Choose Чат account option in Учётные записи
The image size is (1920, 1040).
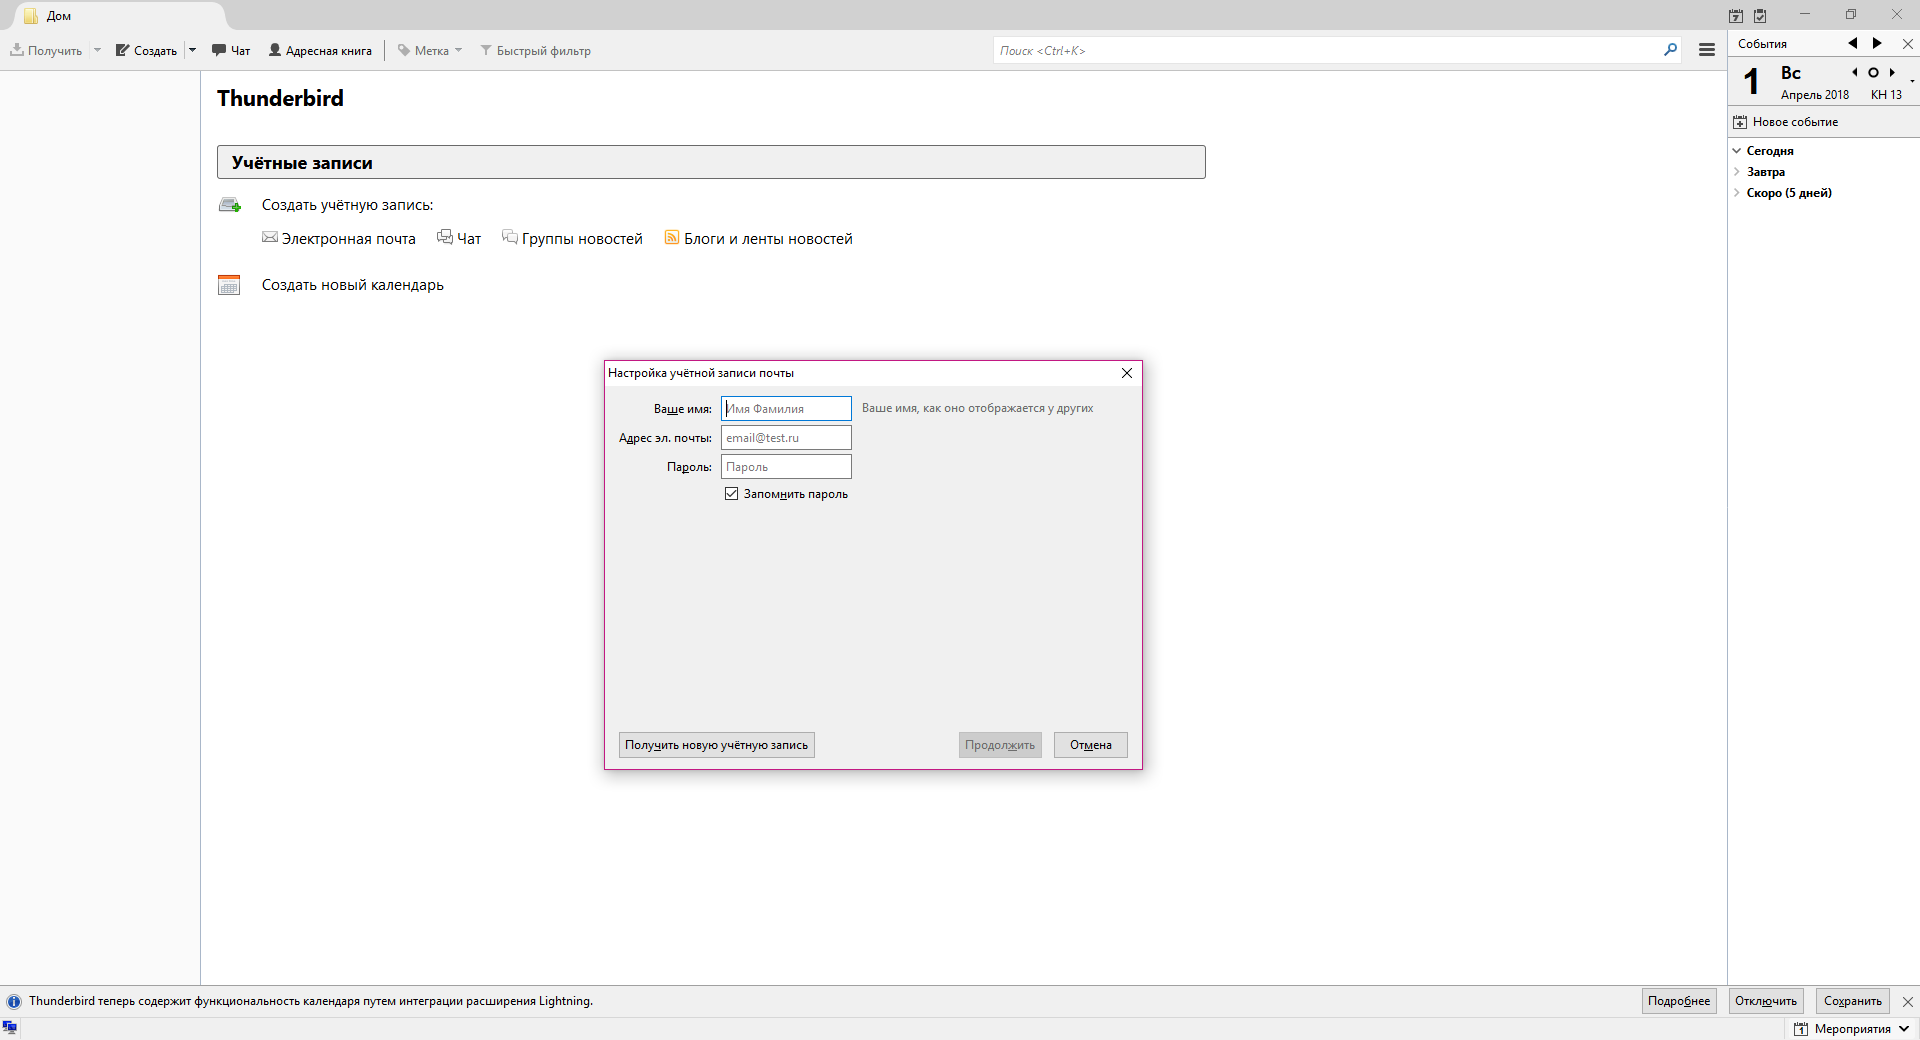[459, 239]
